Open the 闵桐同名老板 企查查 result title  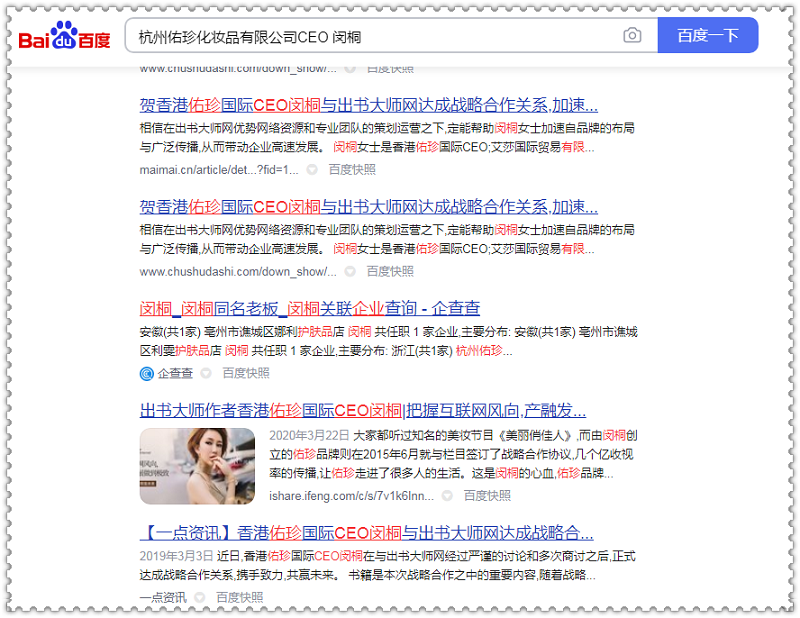pyautogui.click(x=309, y=308)
